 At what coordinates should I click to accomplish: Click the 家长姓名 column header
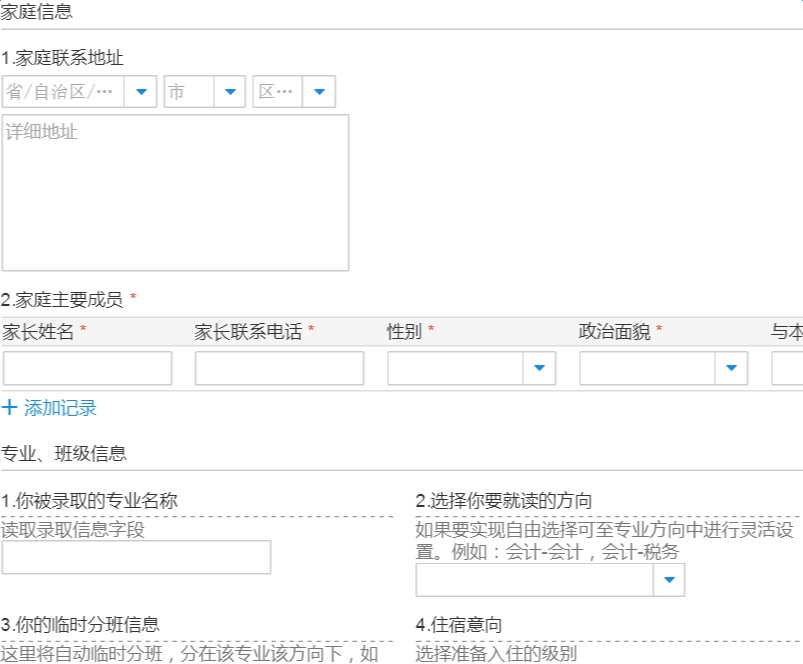click(38, 332)
